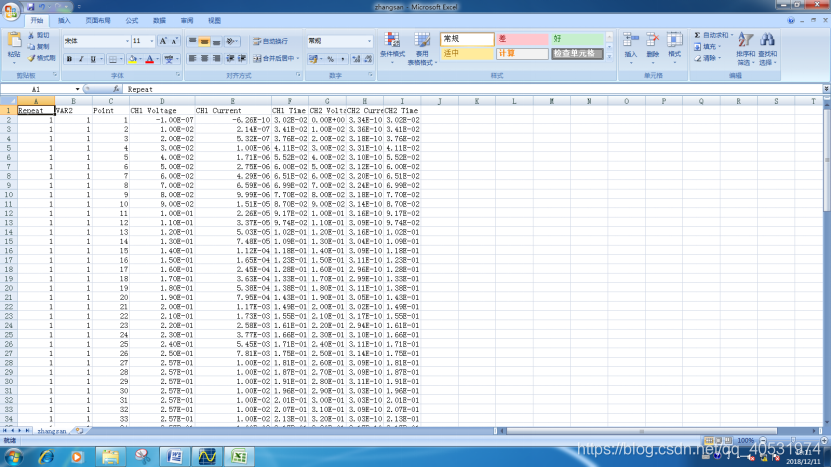
Task: Align text right
Action: [216, 58]
